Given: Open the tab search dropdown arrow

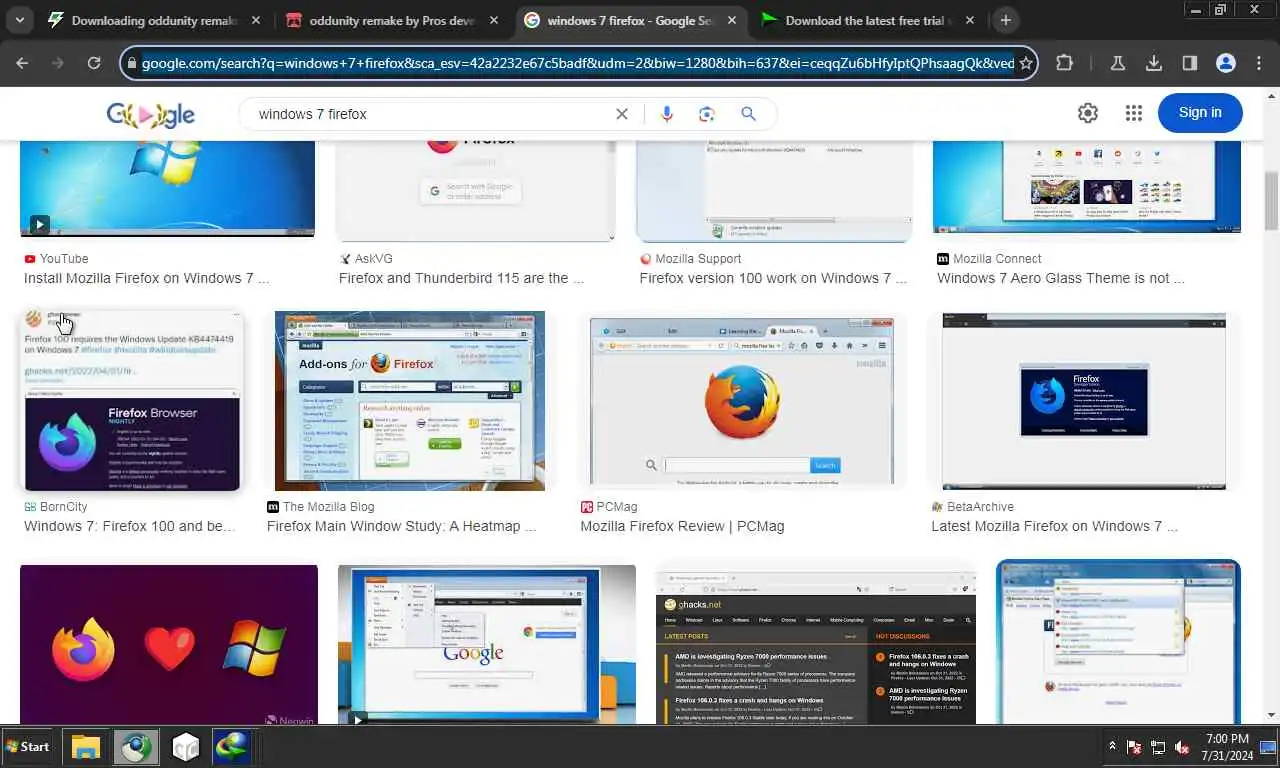Looking at the screenshot, I should click(x=19, y=20).
